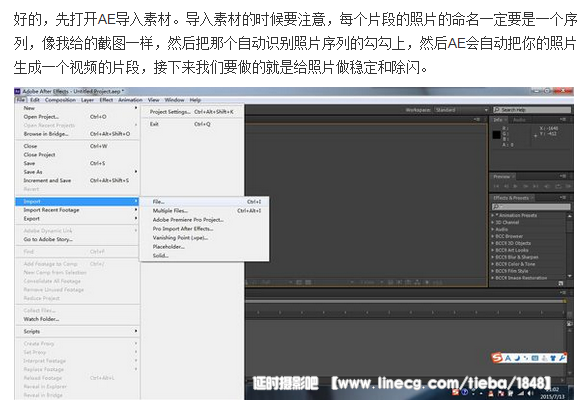
Task: Open the Animation menu
Action: (x=130, y=100)
